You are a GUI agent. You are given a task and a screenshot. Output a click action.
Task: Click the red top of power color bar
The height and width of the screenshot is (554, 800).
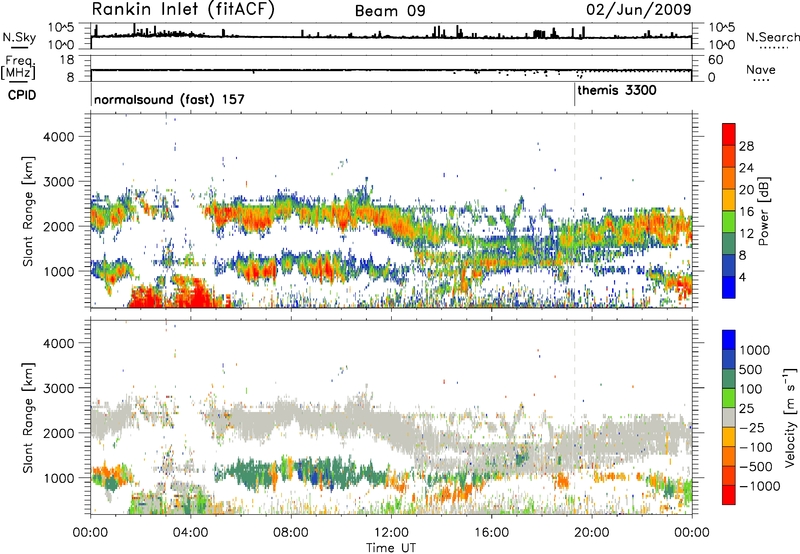729,134
